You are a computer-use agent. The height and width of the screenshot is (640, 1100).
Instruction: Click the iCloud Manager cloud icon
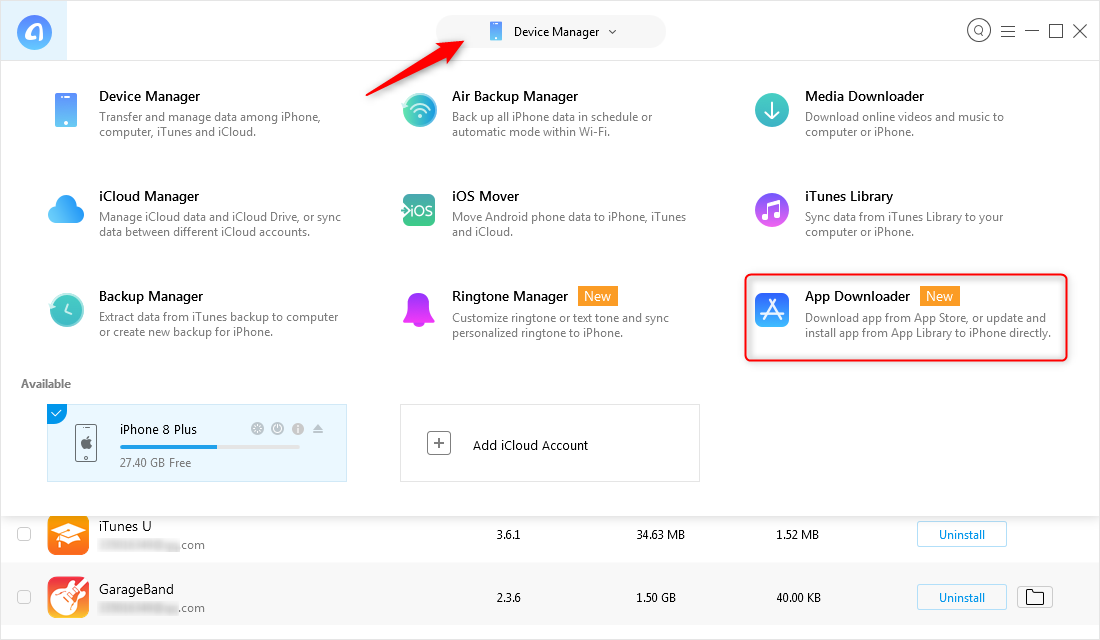point(66,210)
